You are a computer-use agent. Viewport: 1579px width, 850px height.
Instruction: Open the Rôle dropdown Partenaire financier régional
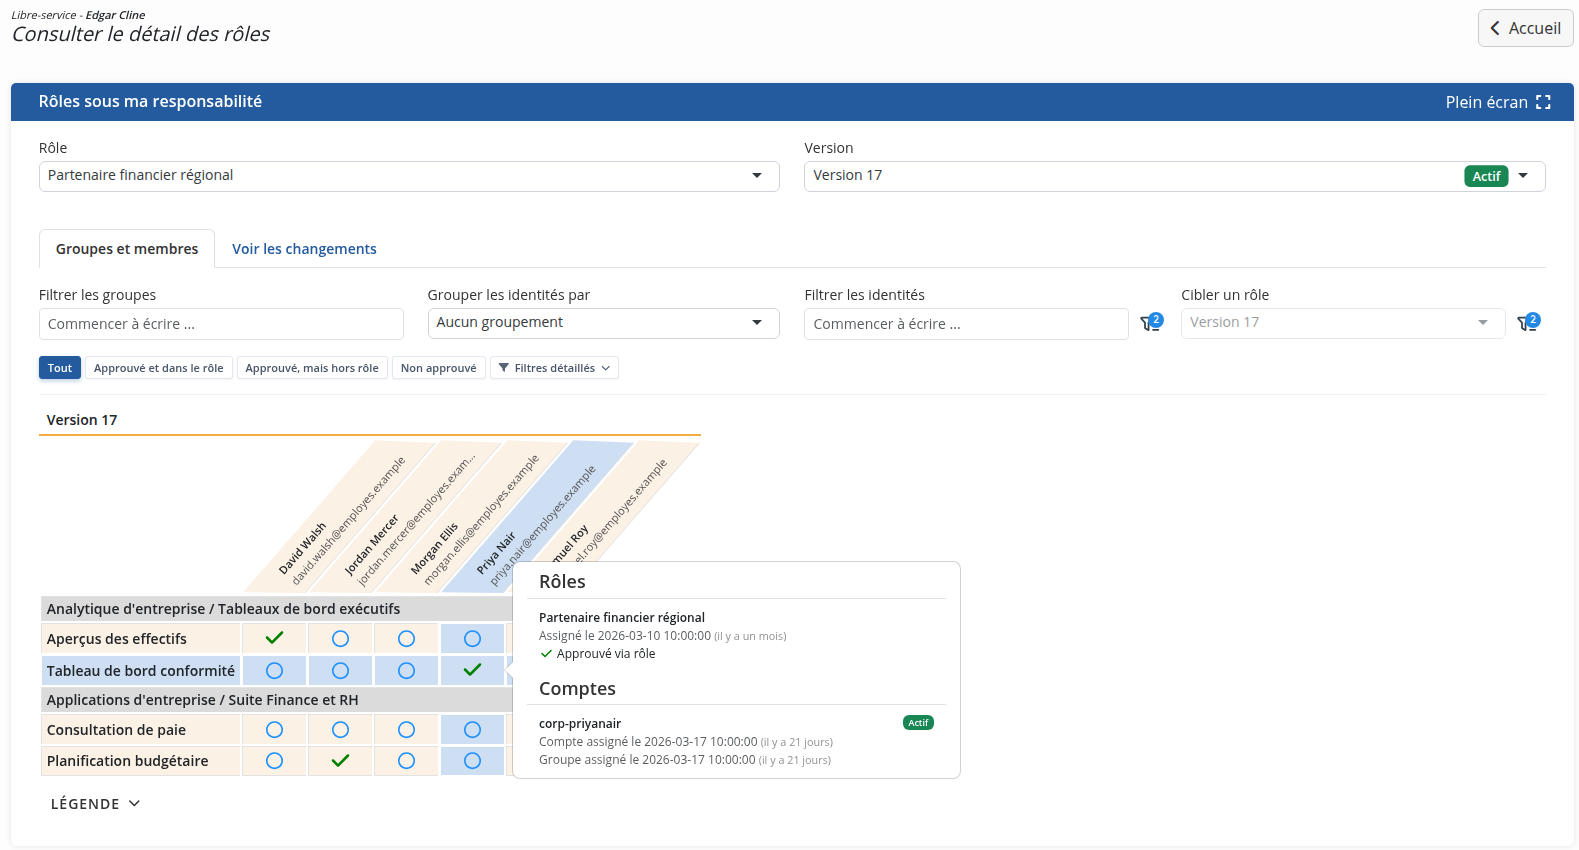click(409, 176)
